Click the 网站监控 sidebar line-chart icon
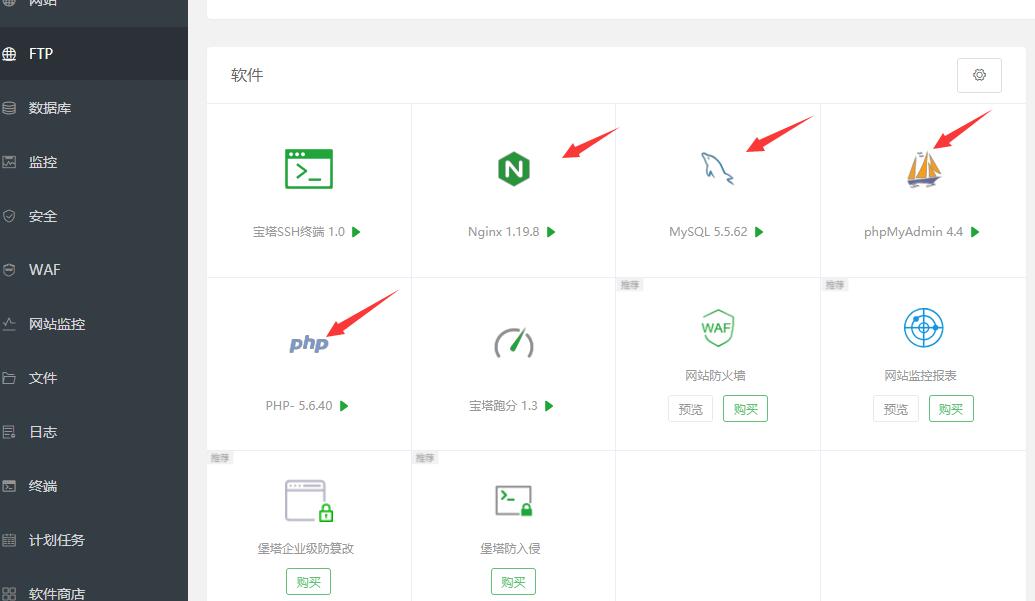 [9, 324]
